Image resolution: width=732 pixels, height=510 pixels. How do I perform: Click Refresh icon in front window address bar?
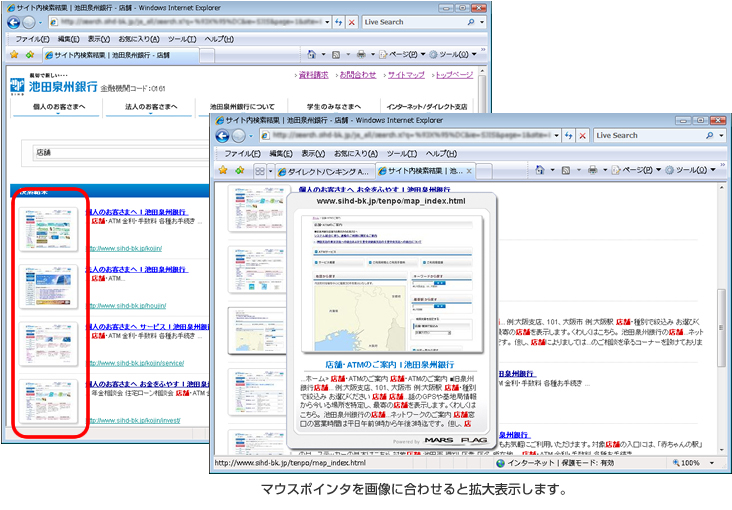tap(568, 135)
